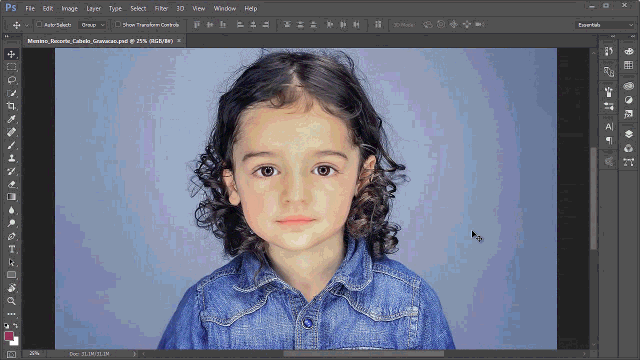
Task: Open the Filter menu
Action: (161, 8)
